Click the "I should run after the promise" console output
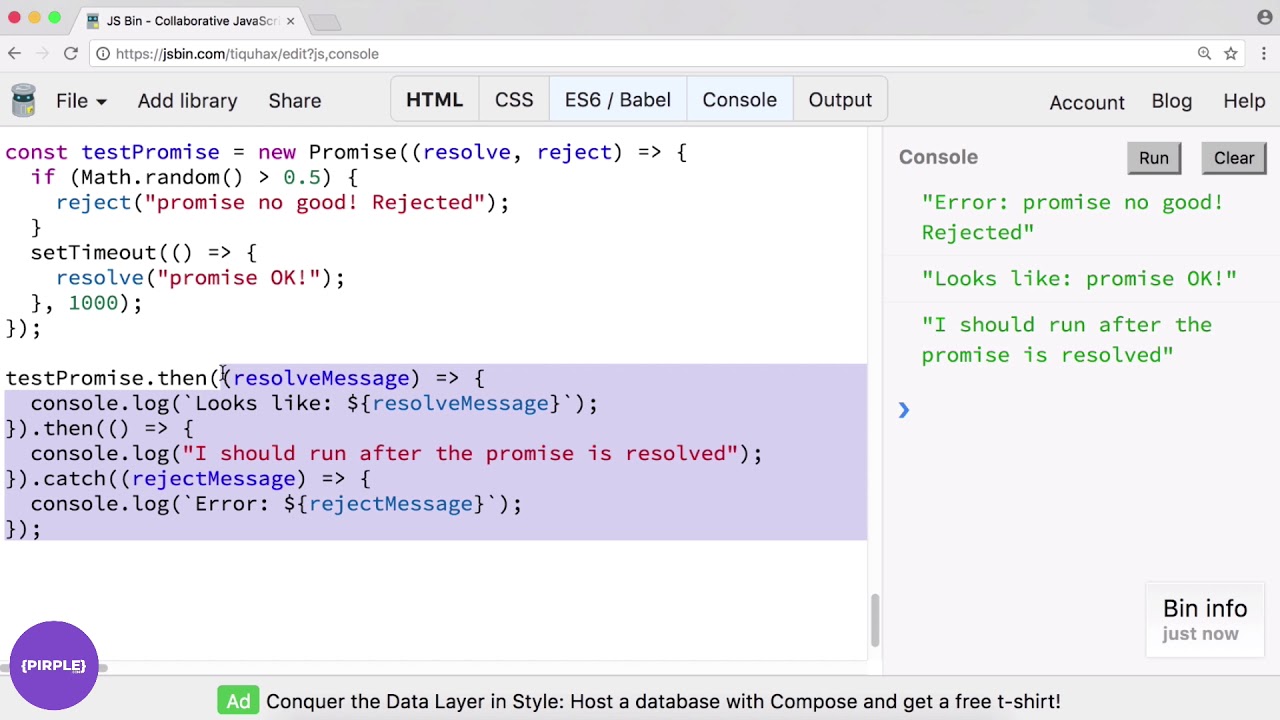Viewport: 1280px width, 720px height. [x=1066, y=340]
